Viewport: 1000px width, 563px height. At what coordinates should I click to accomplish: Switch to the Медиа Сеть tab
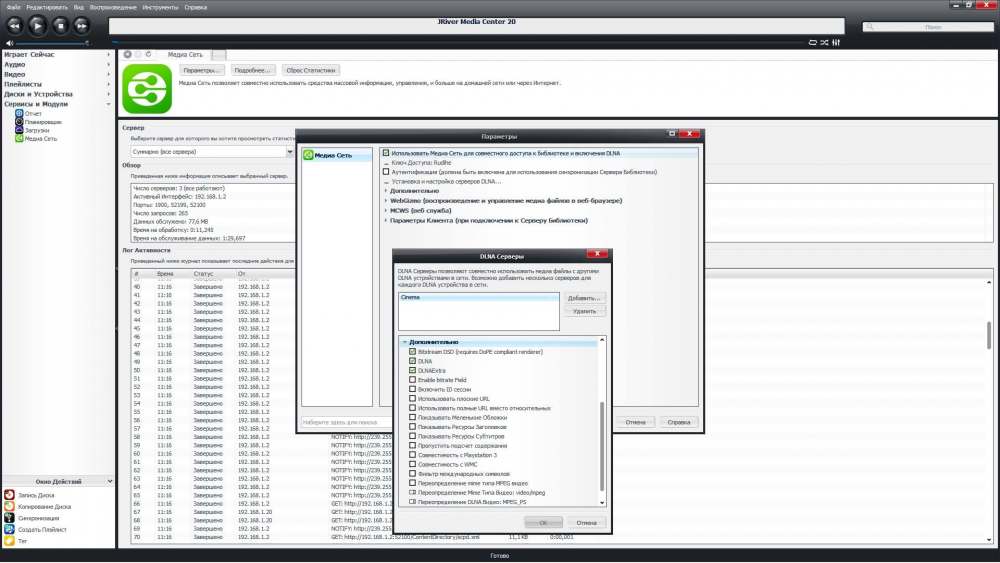185,55
